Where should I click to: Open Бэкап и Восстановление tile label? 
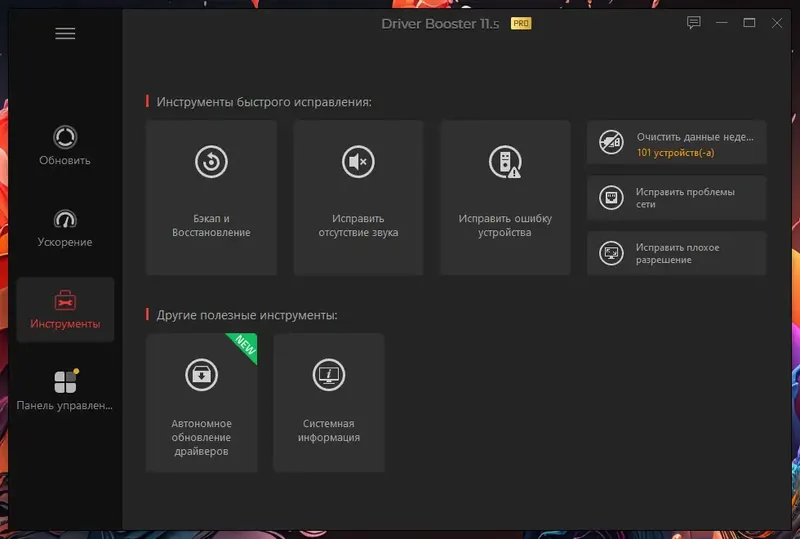coord(211,225)
